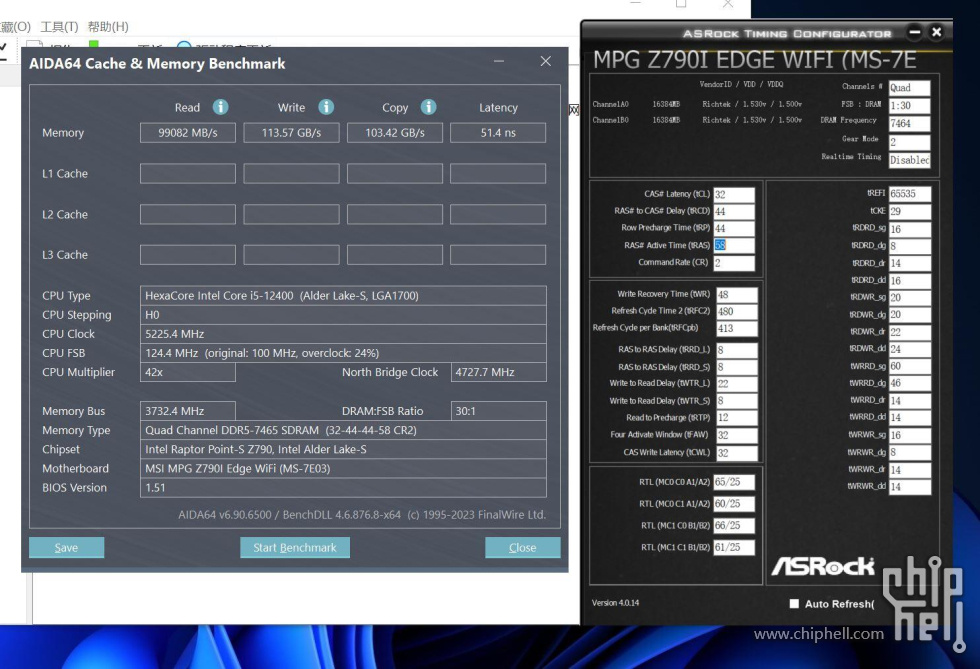980x669 pixels.
Task: Select the Write Recovery Time (tWR) field
Action: (x=737, y=294)
